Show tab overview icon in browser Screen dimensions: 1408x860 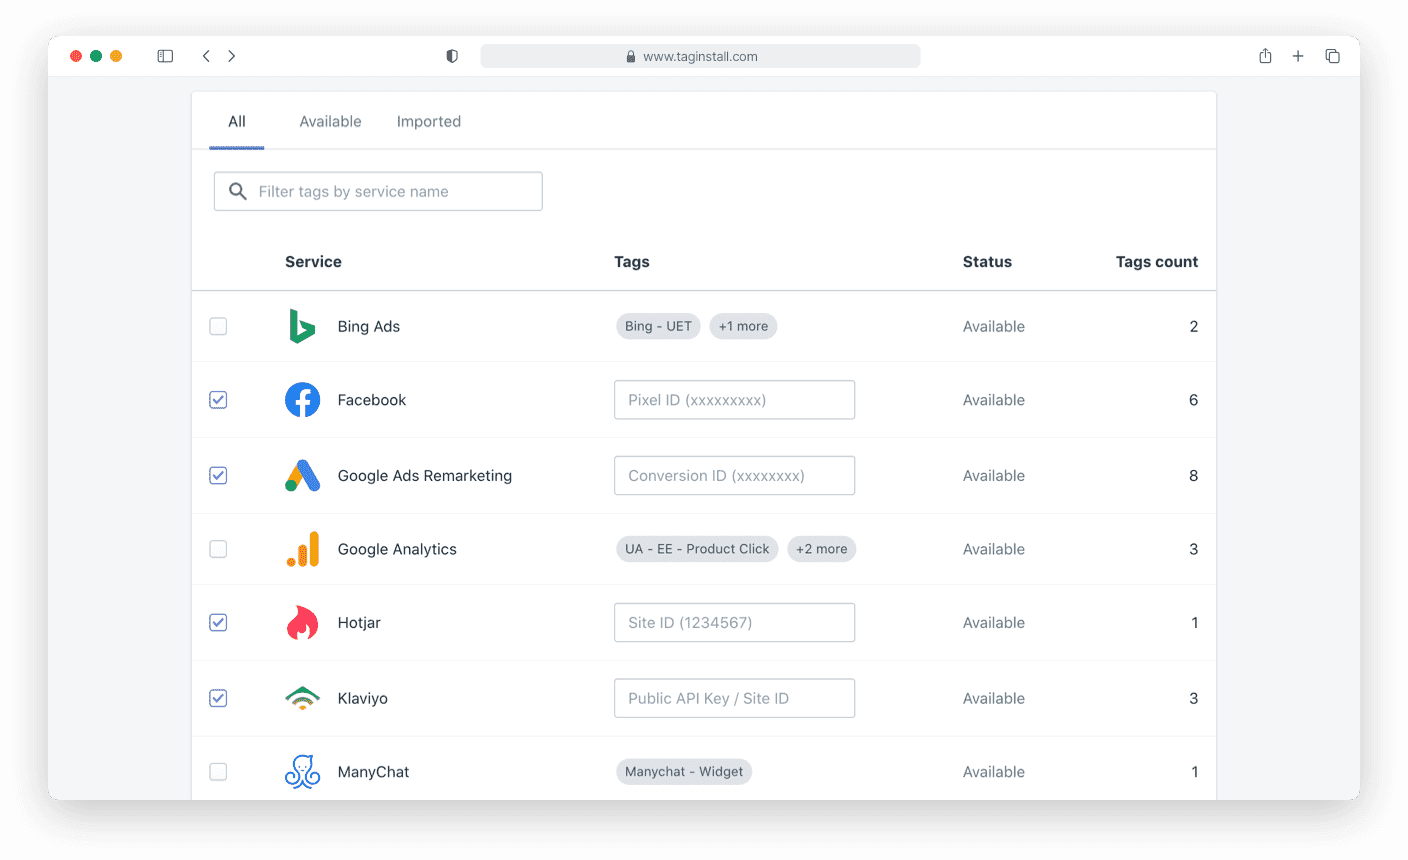(1332, 56)
